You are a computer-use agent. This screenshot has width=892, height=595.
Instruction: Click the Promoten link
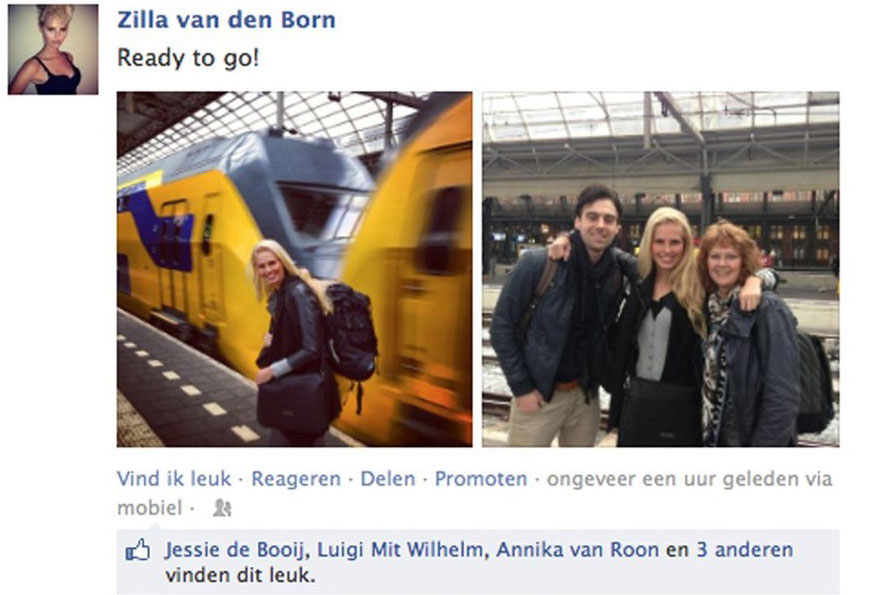click(x=481, y=479)
